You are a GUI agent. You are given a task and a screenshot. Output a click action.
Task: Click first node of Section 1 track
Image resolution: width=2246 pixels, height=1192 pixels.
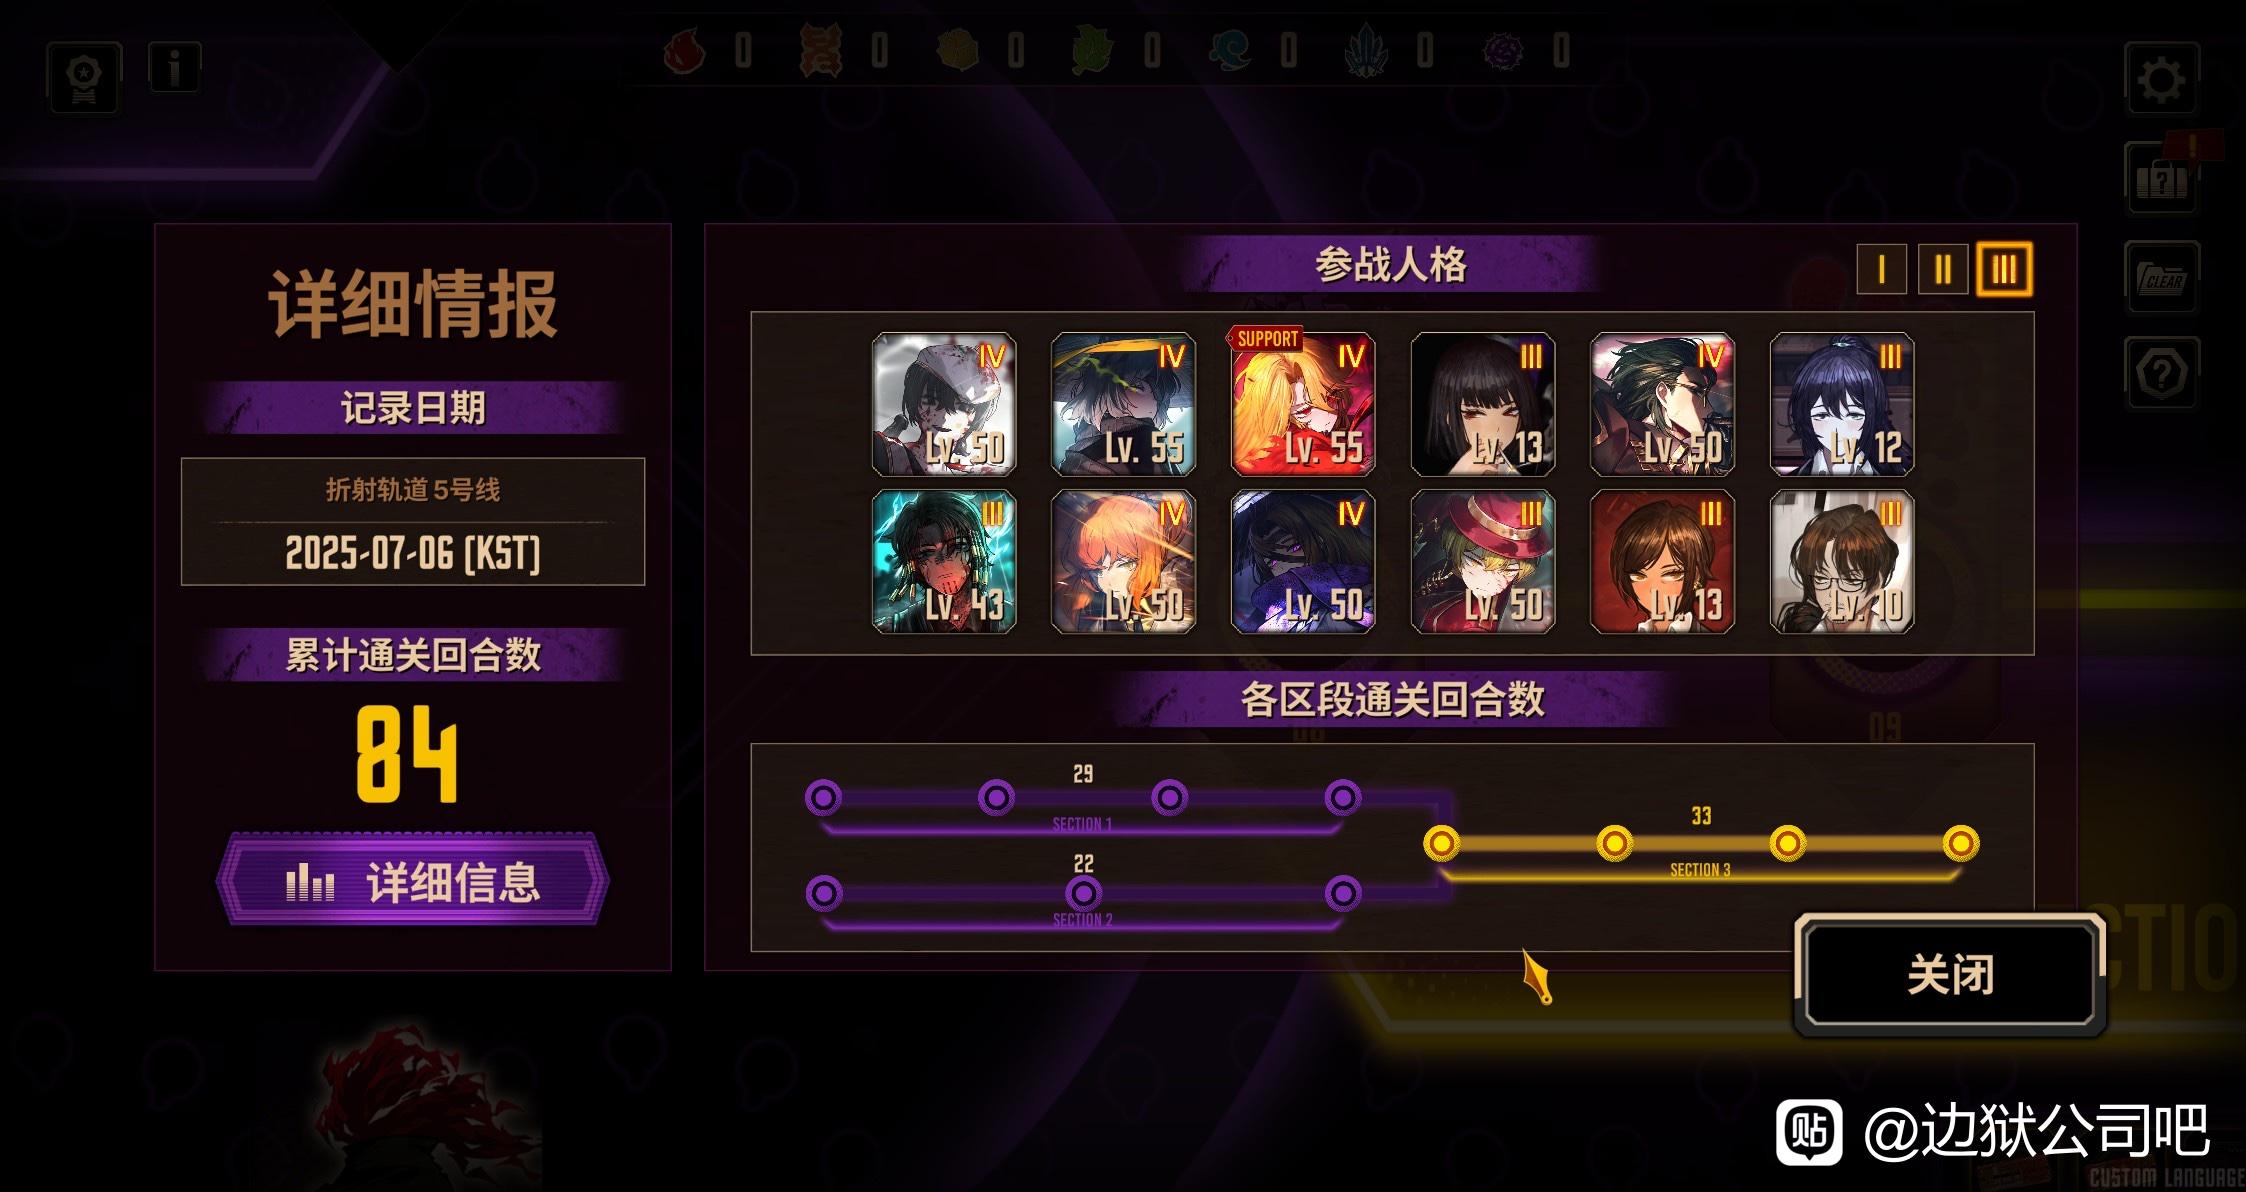(x=823, y=797)
